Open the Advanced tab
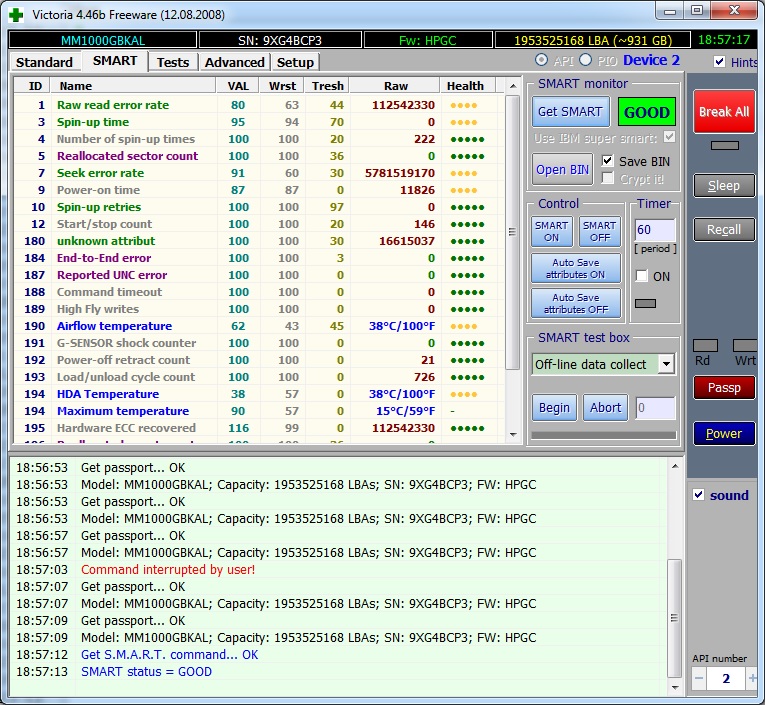 pos(235,62)
